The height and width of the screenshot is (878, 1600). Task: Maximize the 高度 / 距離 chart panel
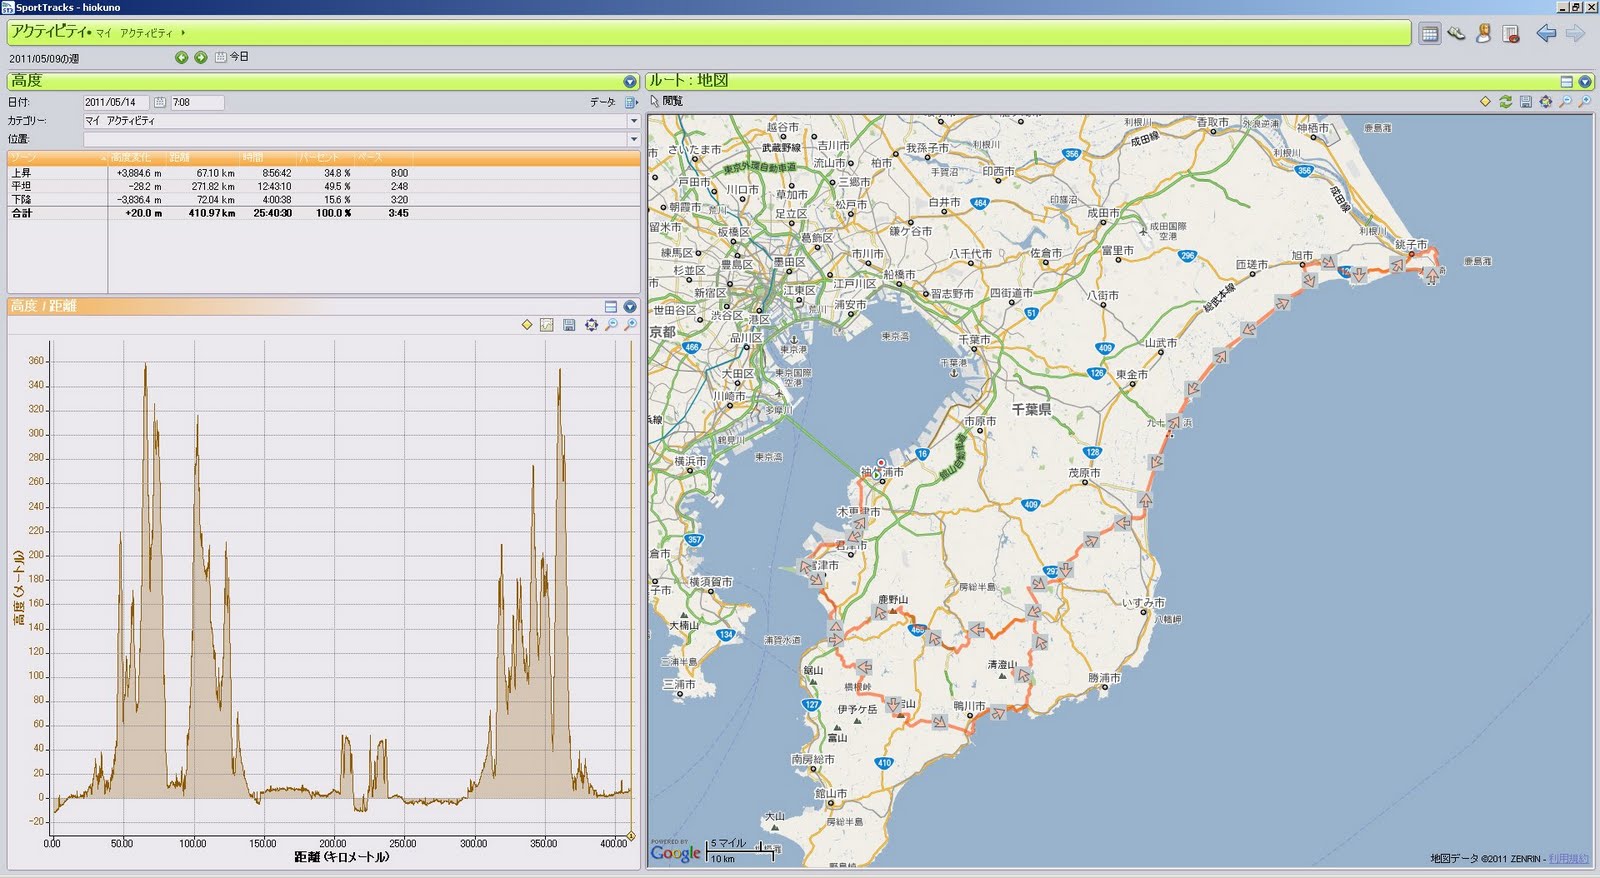coord(611,307)
